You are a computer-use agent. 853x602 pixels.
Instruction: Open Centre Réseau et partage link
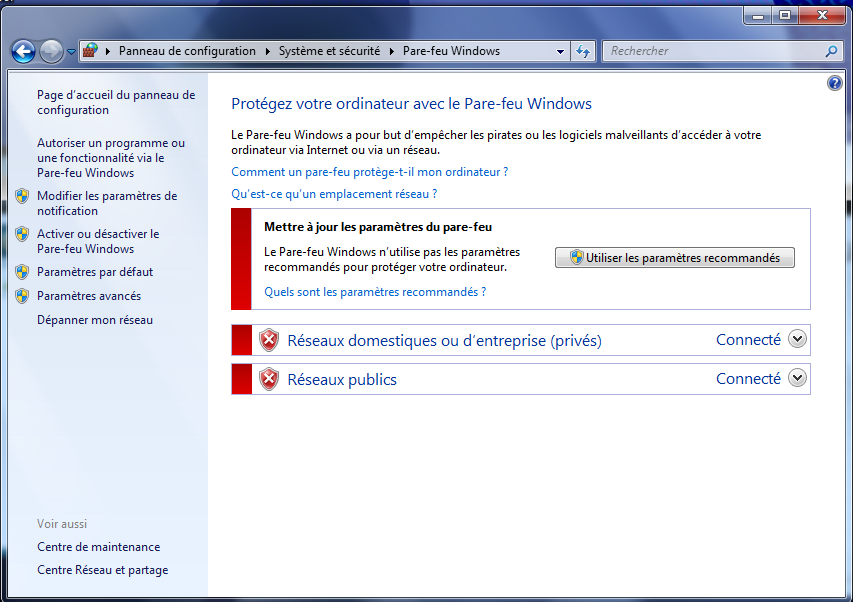click(102, 570)
